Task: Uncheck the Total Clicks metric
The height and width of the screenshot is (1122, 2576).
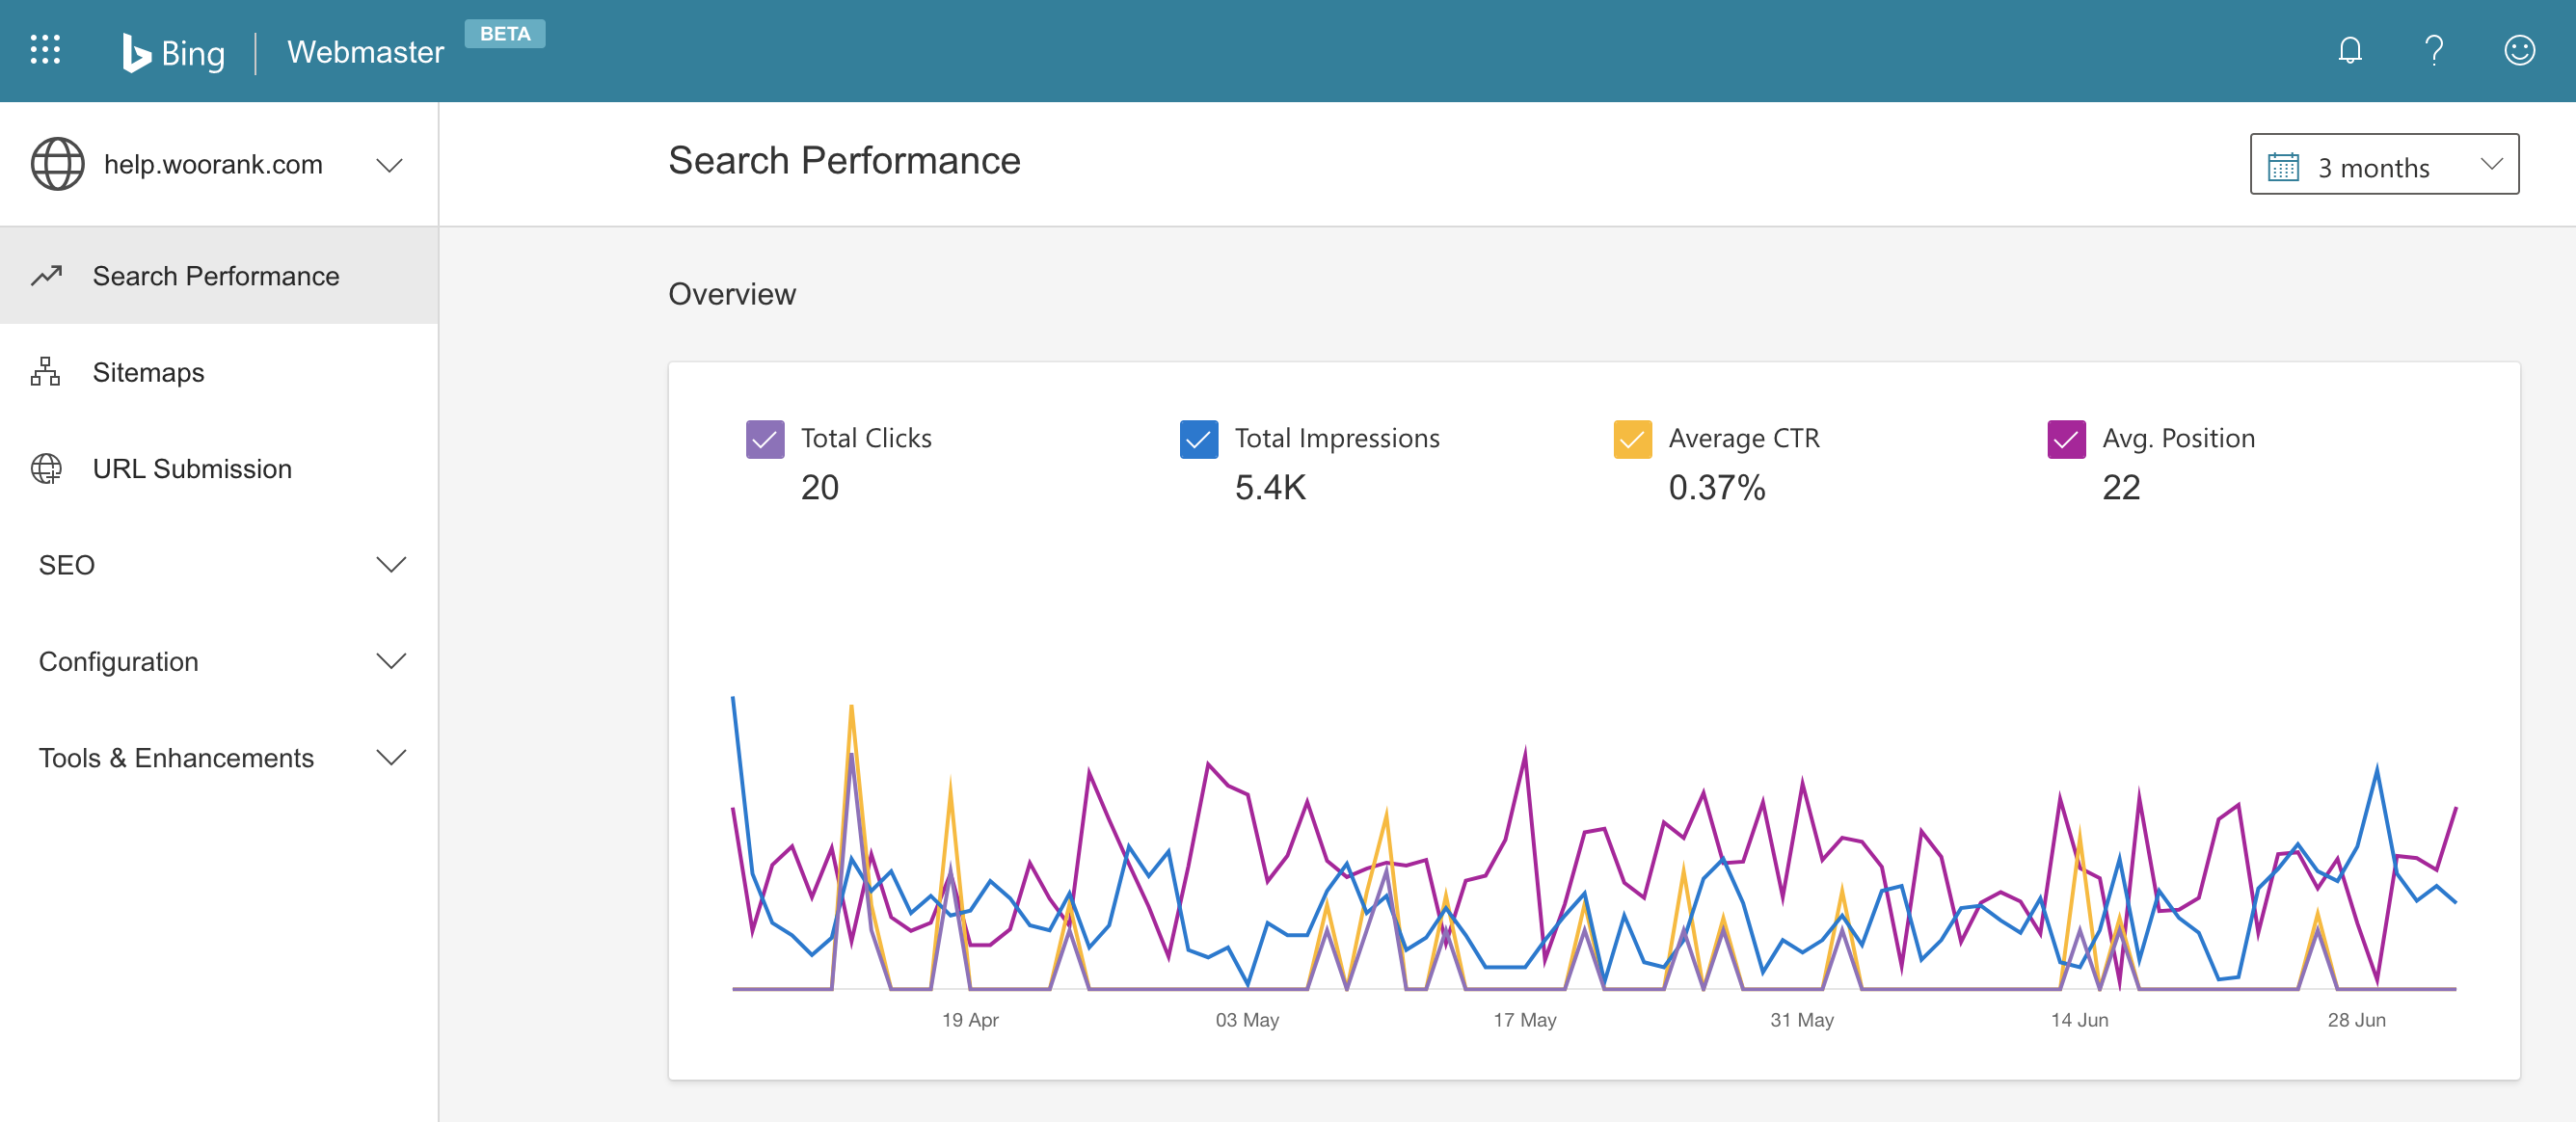Action: (x=764, y=438)
